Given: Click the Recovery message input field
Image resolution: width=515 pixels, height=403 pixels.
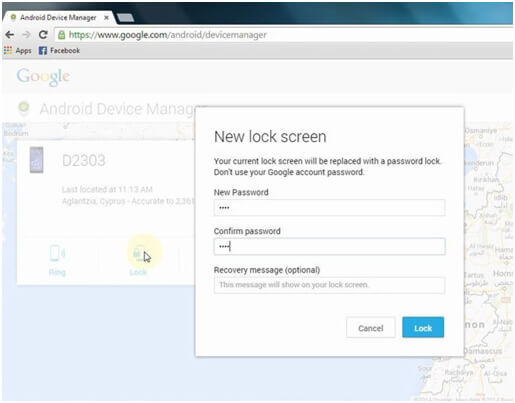Looking at the screenshot, I should (329, 285).
